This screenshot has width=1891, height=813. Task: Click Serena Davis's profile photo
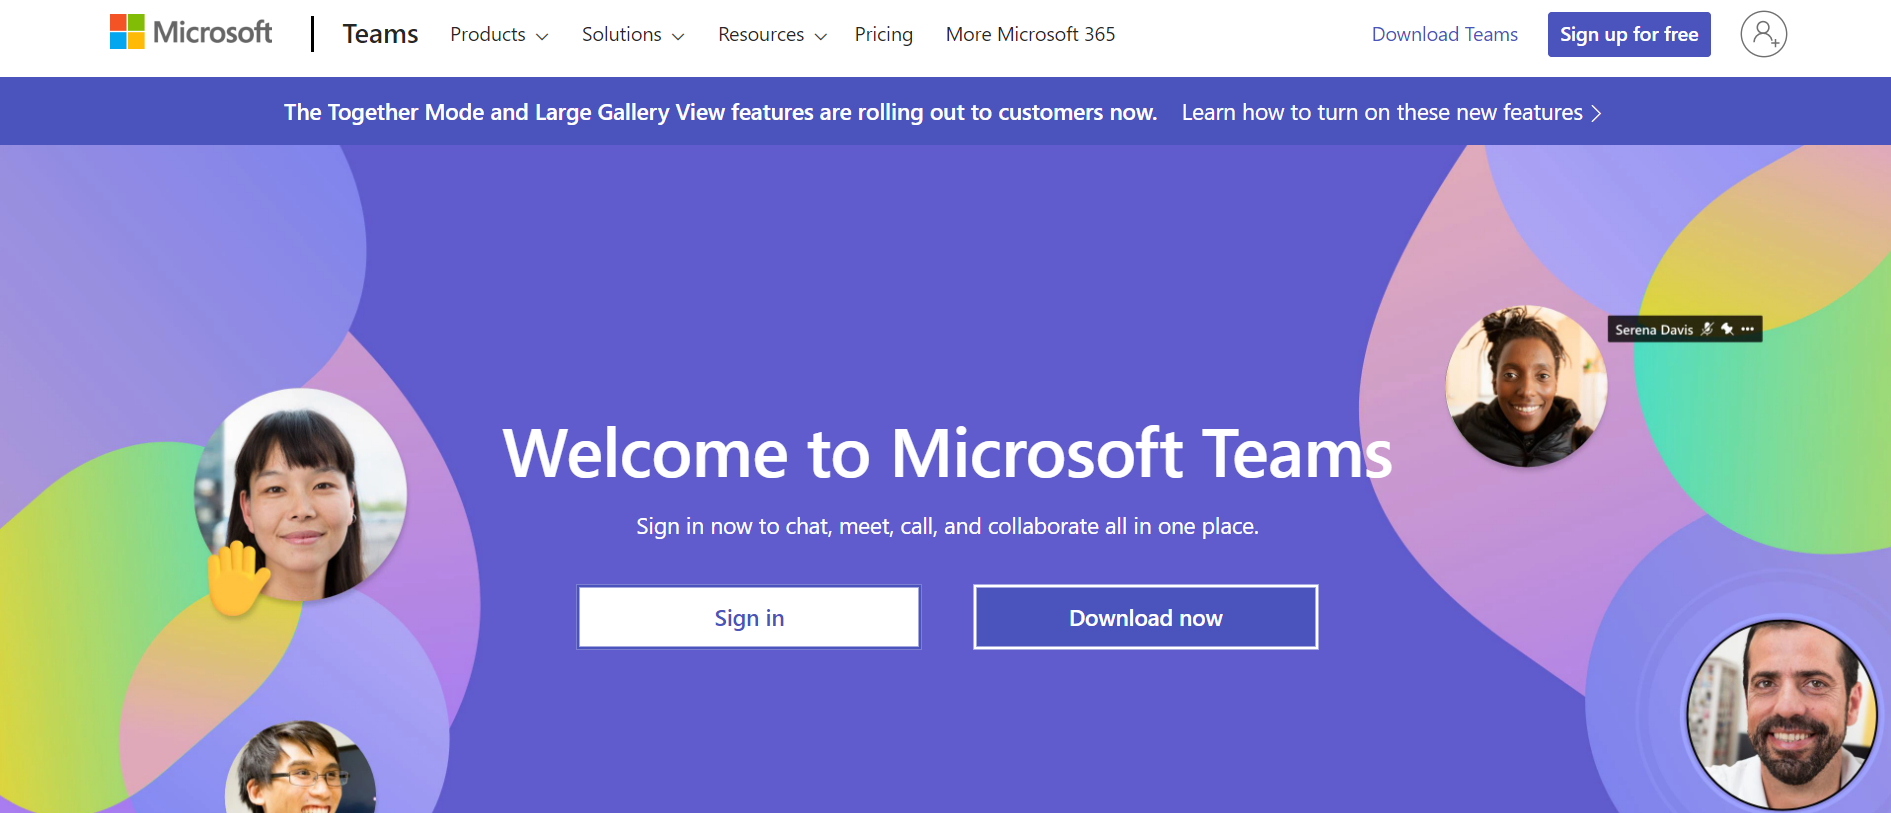[1526, 386]
